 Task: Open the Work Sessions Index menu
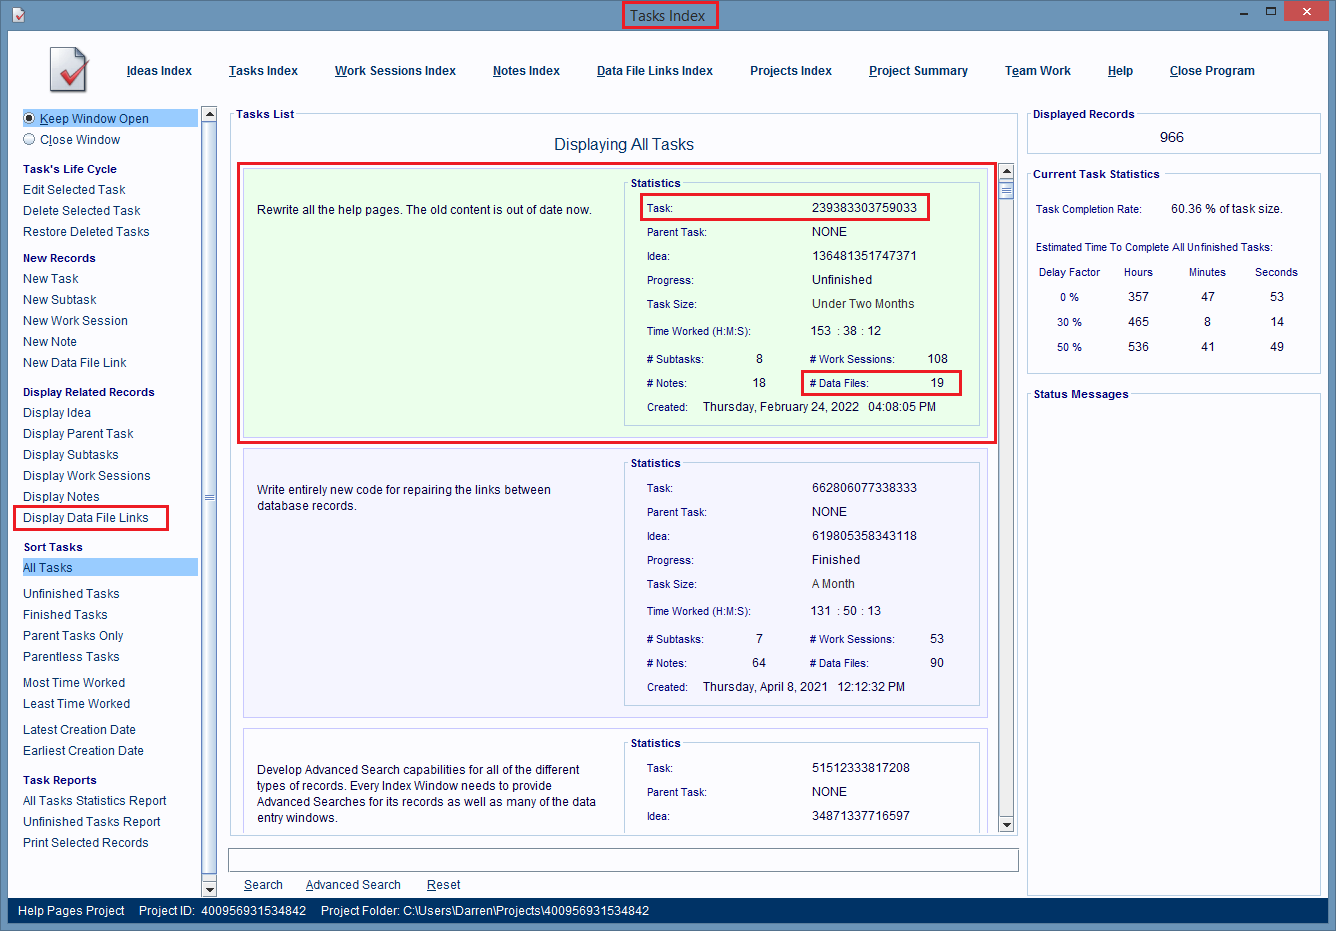pyautogui.click(x=395, y=71)
